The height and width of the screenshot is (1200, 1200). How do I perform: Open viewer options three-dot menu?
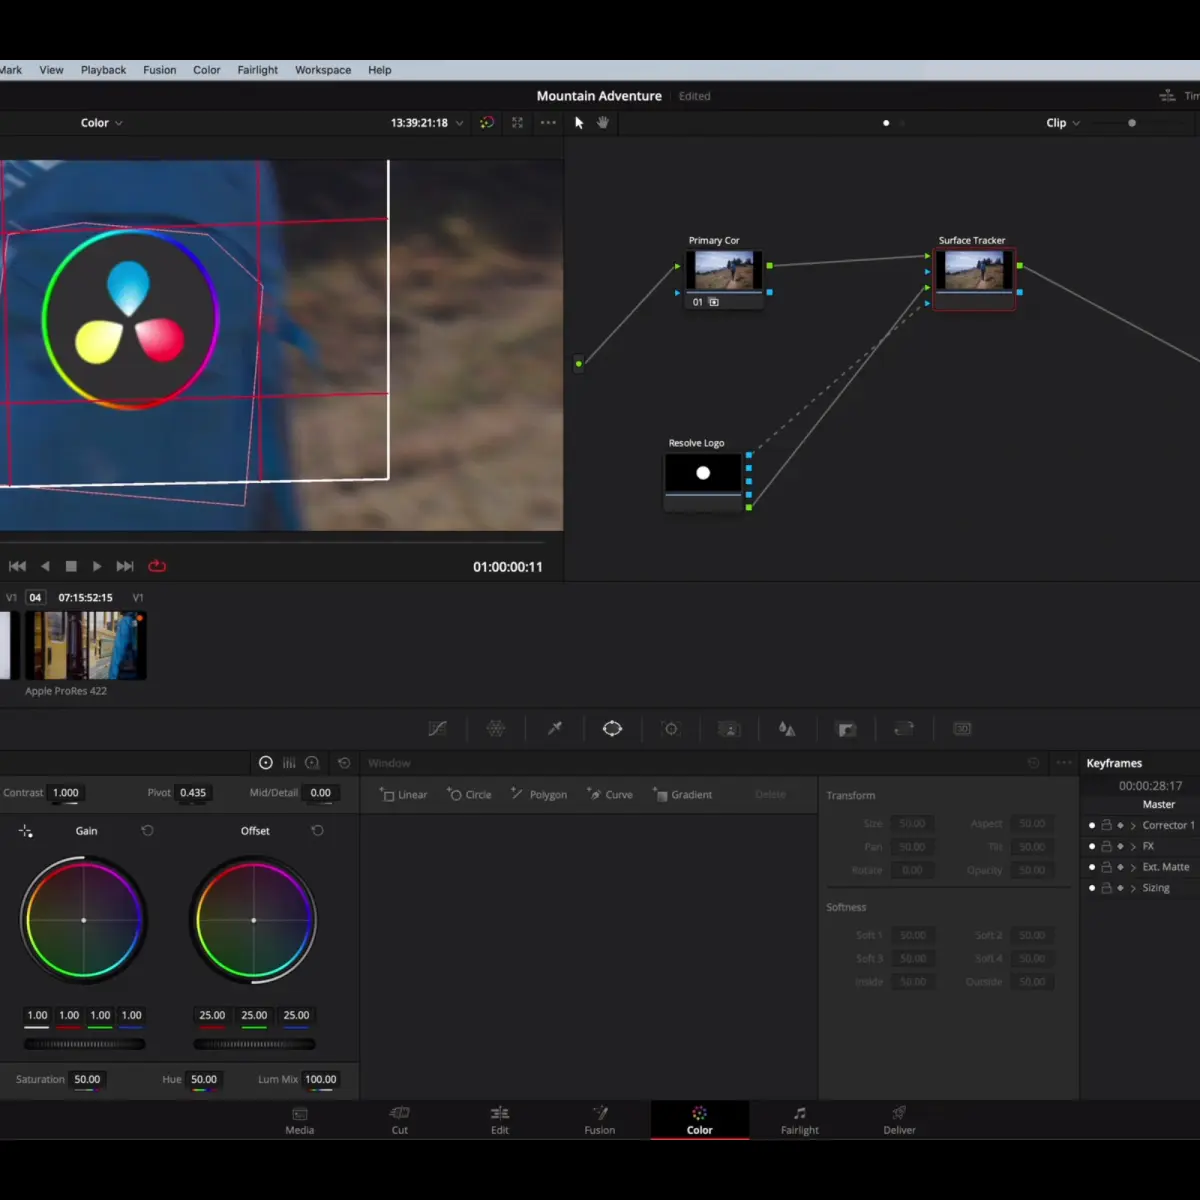(548, 123)
